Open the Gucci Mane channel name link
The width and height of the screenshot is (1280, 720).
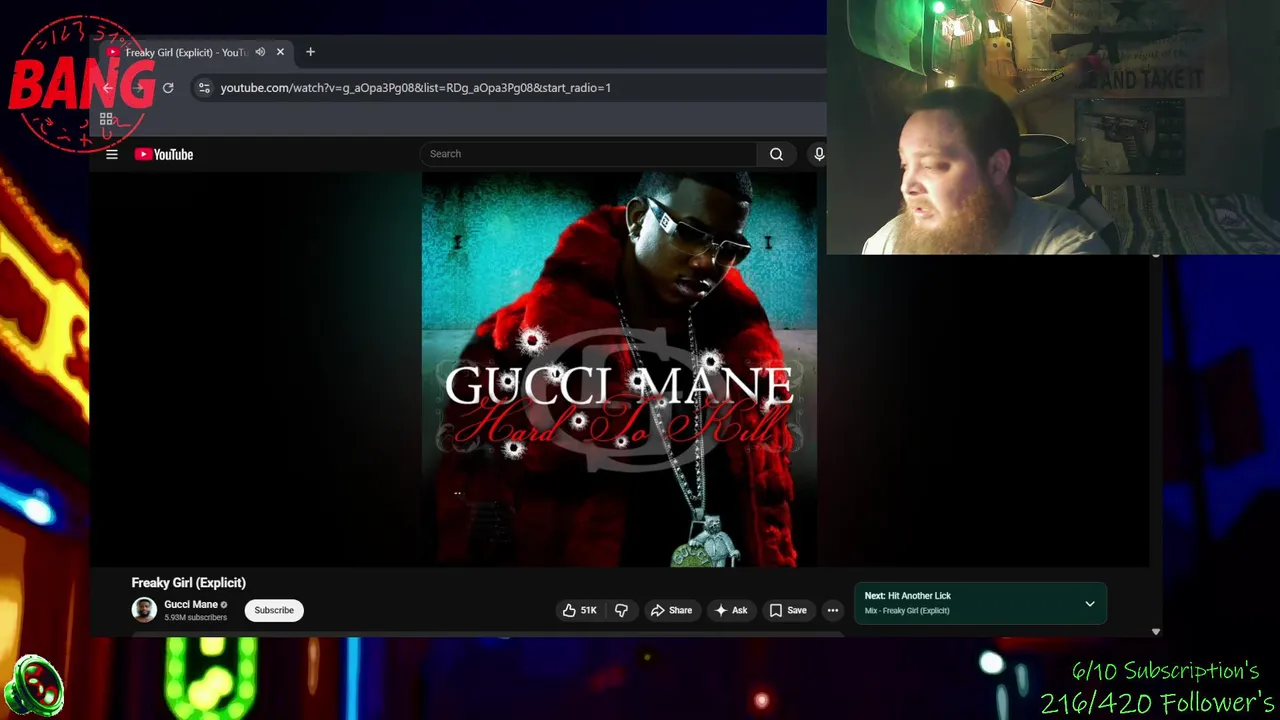tap(191, 604)
